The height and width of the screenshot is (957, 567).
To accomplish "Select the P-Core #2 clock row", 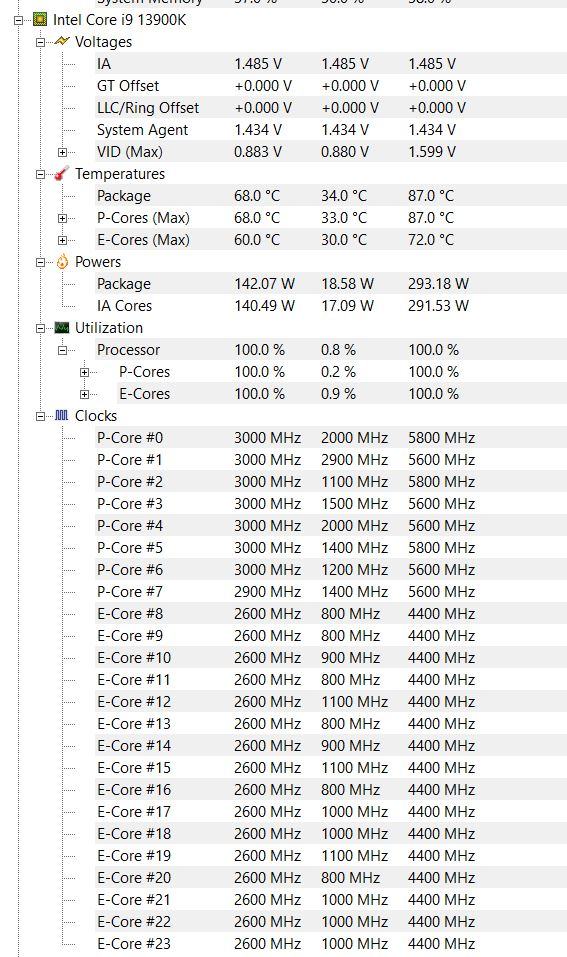I will click(x=331, y=482).
